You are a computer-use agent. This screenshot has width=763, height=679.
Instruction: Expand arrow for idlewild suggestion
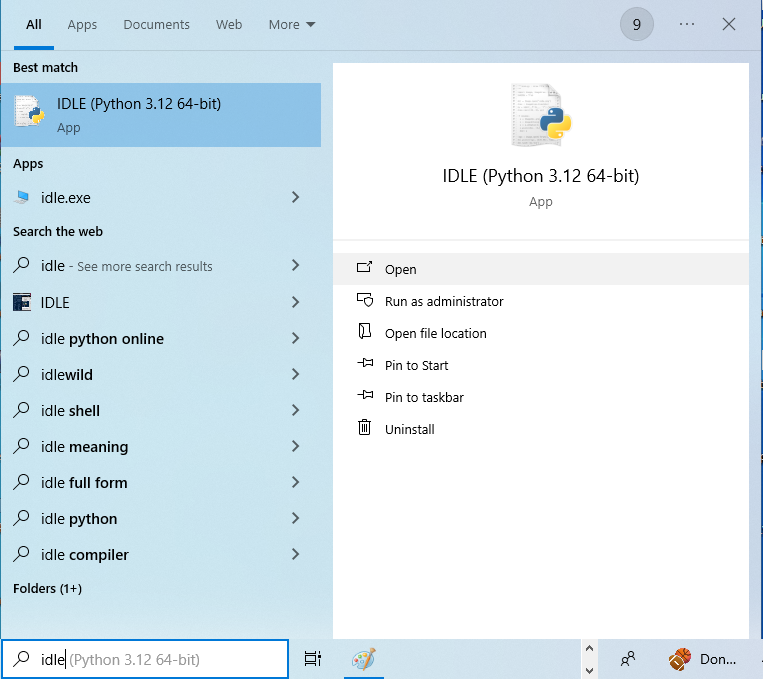point(295,374)
